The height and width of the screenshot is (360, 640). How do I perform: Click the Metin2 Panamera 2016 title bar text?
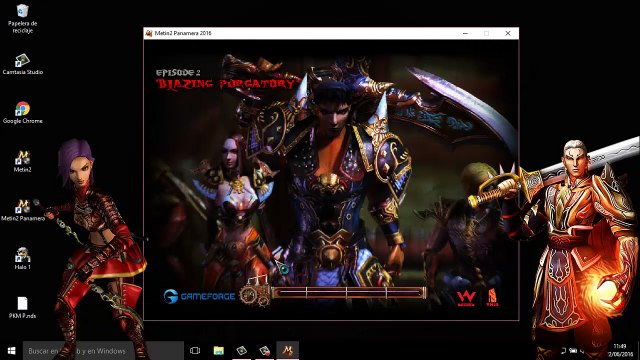(183, 33)
